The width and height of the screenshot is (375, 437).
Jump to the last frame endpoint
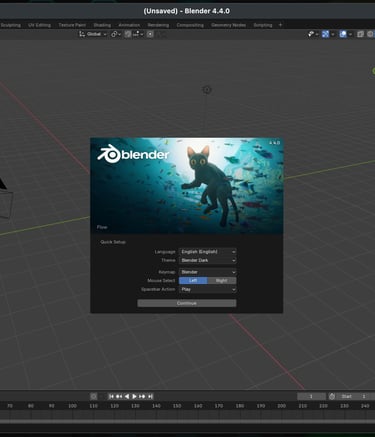[x=150, y=396]
